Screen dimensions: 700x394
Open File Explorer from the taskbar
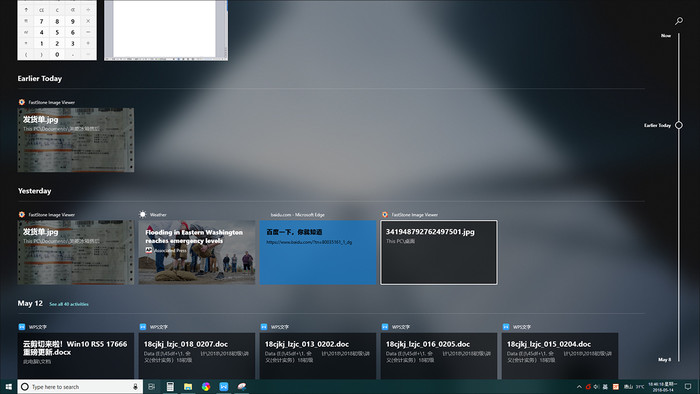tap(188, 386)
